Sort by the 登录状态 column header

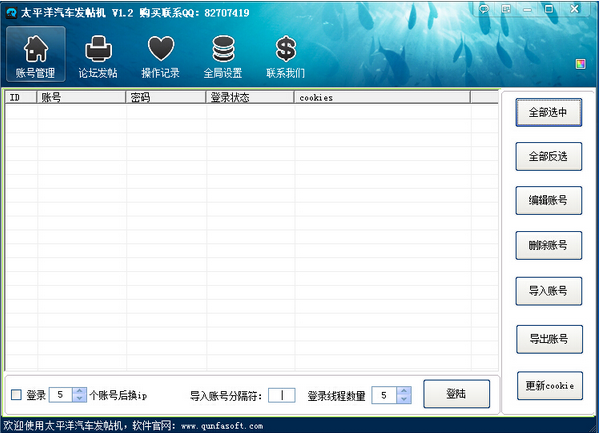pos(250,98)
